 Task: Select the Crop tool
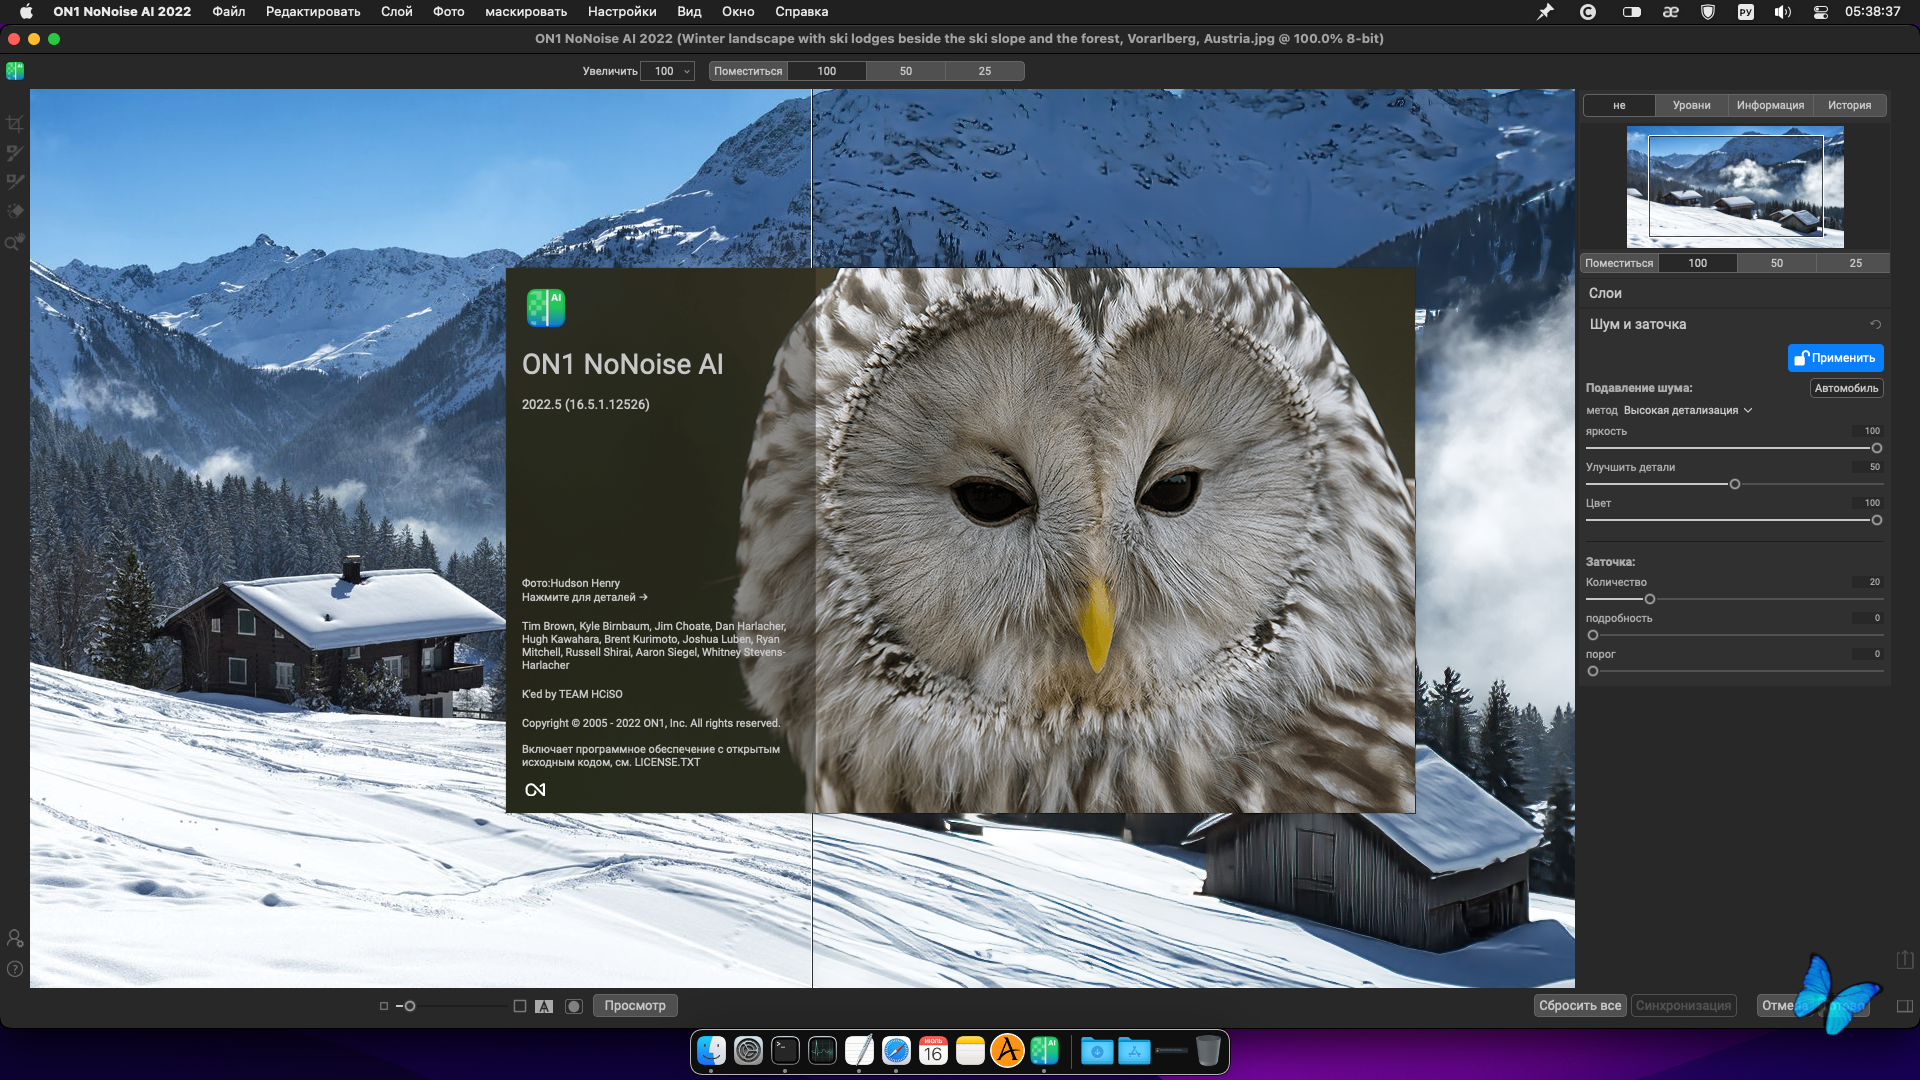pyautogui.click(x=14, y=124)
